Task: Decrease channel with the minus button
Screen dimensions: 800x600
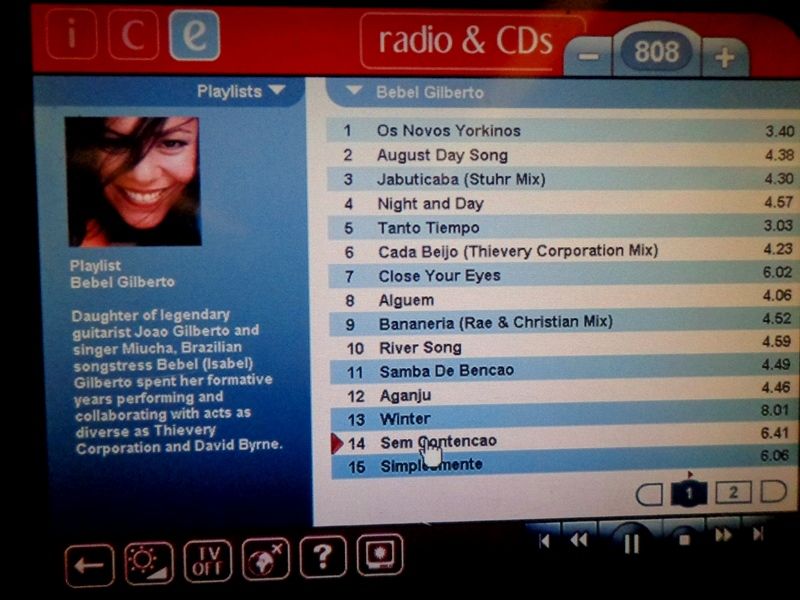Action: [x=588, y=56]
